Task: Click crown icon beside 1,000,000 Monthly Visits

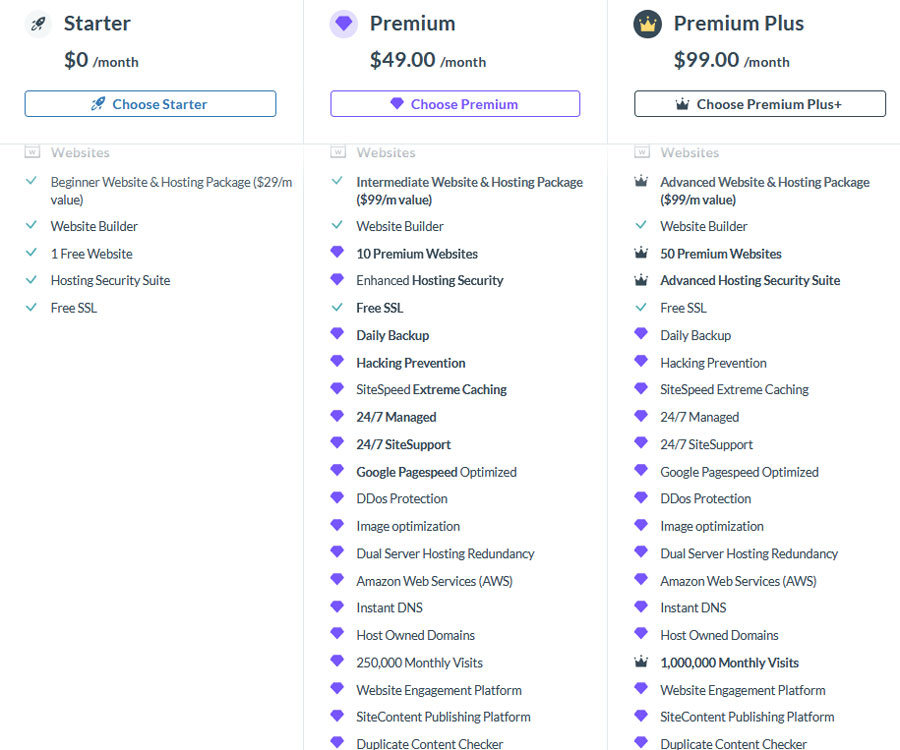Action: (x=641, y=662)
